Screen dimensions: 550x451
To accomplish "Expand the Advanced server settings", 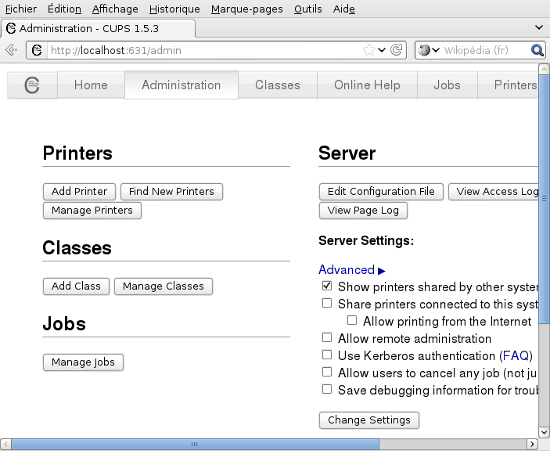I will pyautogui.click(x=352, y=270).
